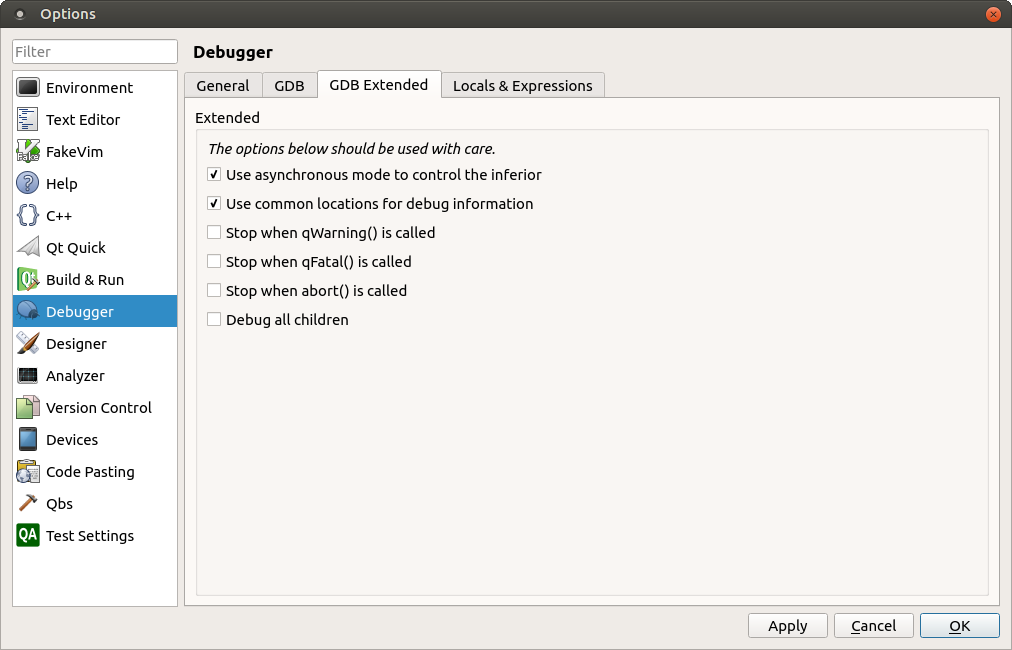Click the Help question mark icon
Viewport: 1012px width, 650px height.
pos(28,183)
